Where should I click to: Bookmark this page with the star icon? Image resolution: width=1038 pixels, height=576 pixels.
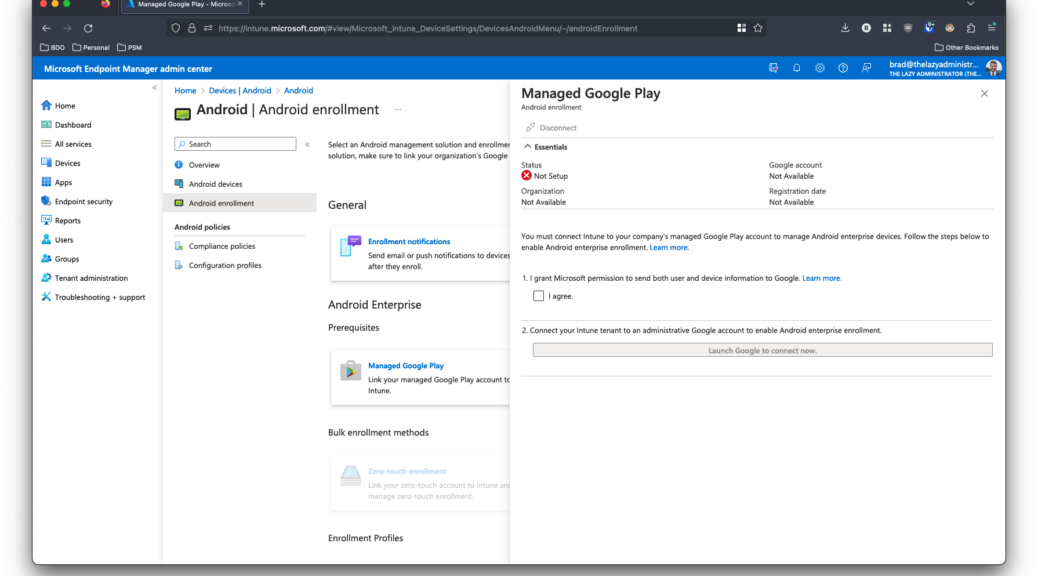pos(758,28)
